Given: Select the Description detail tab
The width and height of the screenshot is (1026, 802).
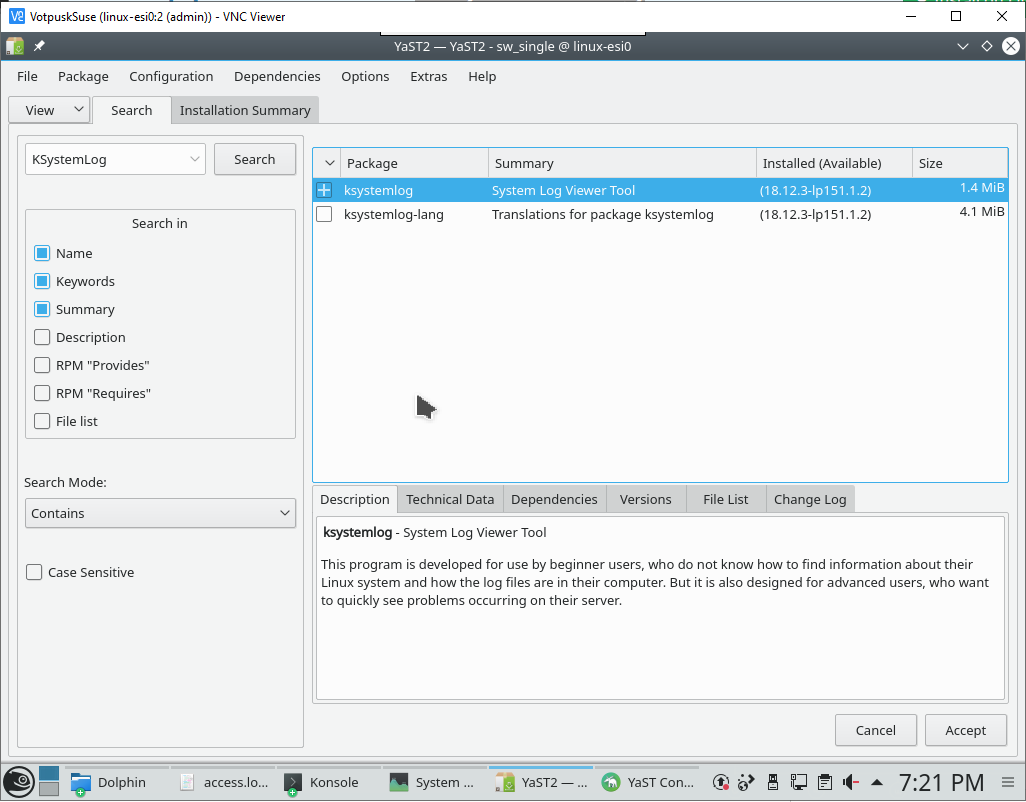Looking at the screenshot, I should tap(355, 499).
